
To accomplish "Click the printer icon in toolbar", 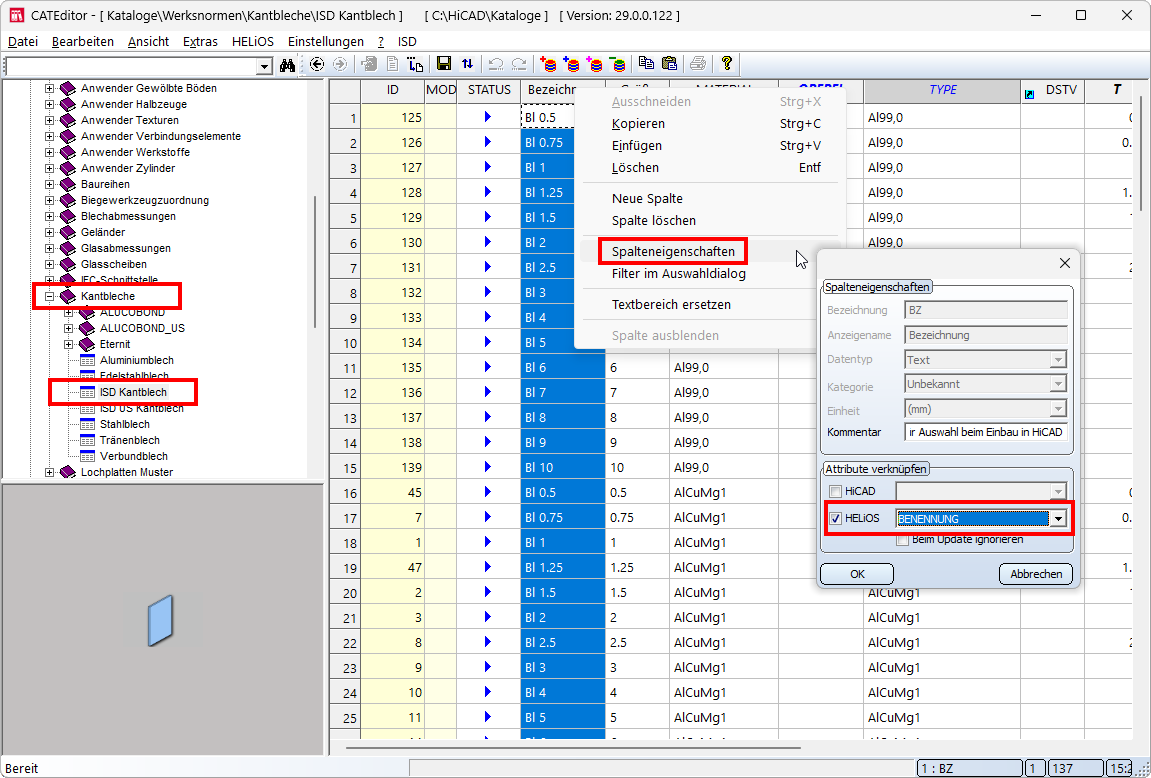I will (x=698, y=64).
